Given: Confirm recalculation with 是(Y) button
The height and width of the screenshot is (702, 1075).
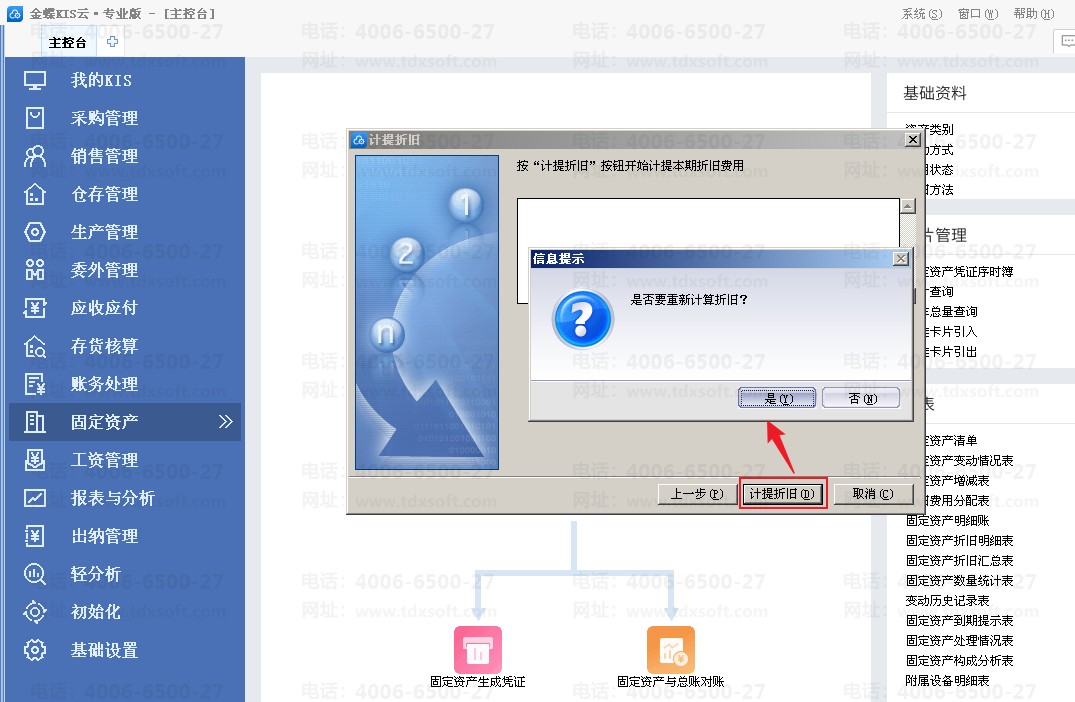Looking at the screenshot, I should [x=777, y=398].
